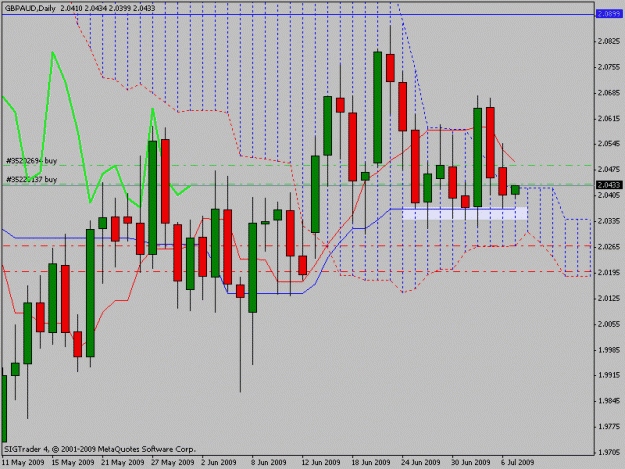Click the current price tag 2.0433

point(609,185)
